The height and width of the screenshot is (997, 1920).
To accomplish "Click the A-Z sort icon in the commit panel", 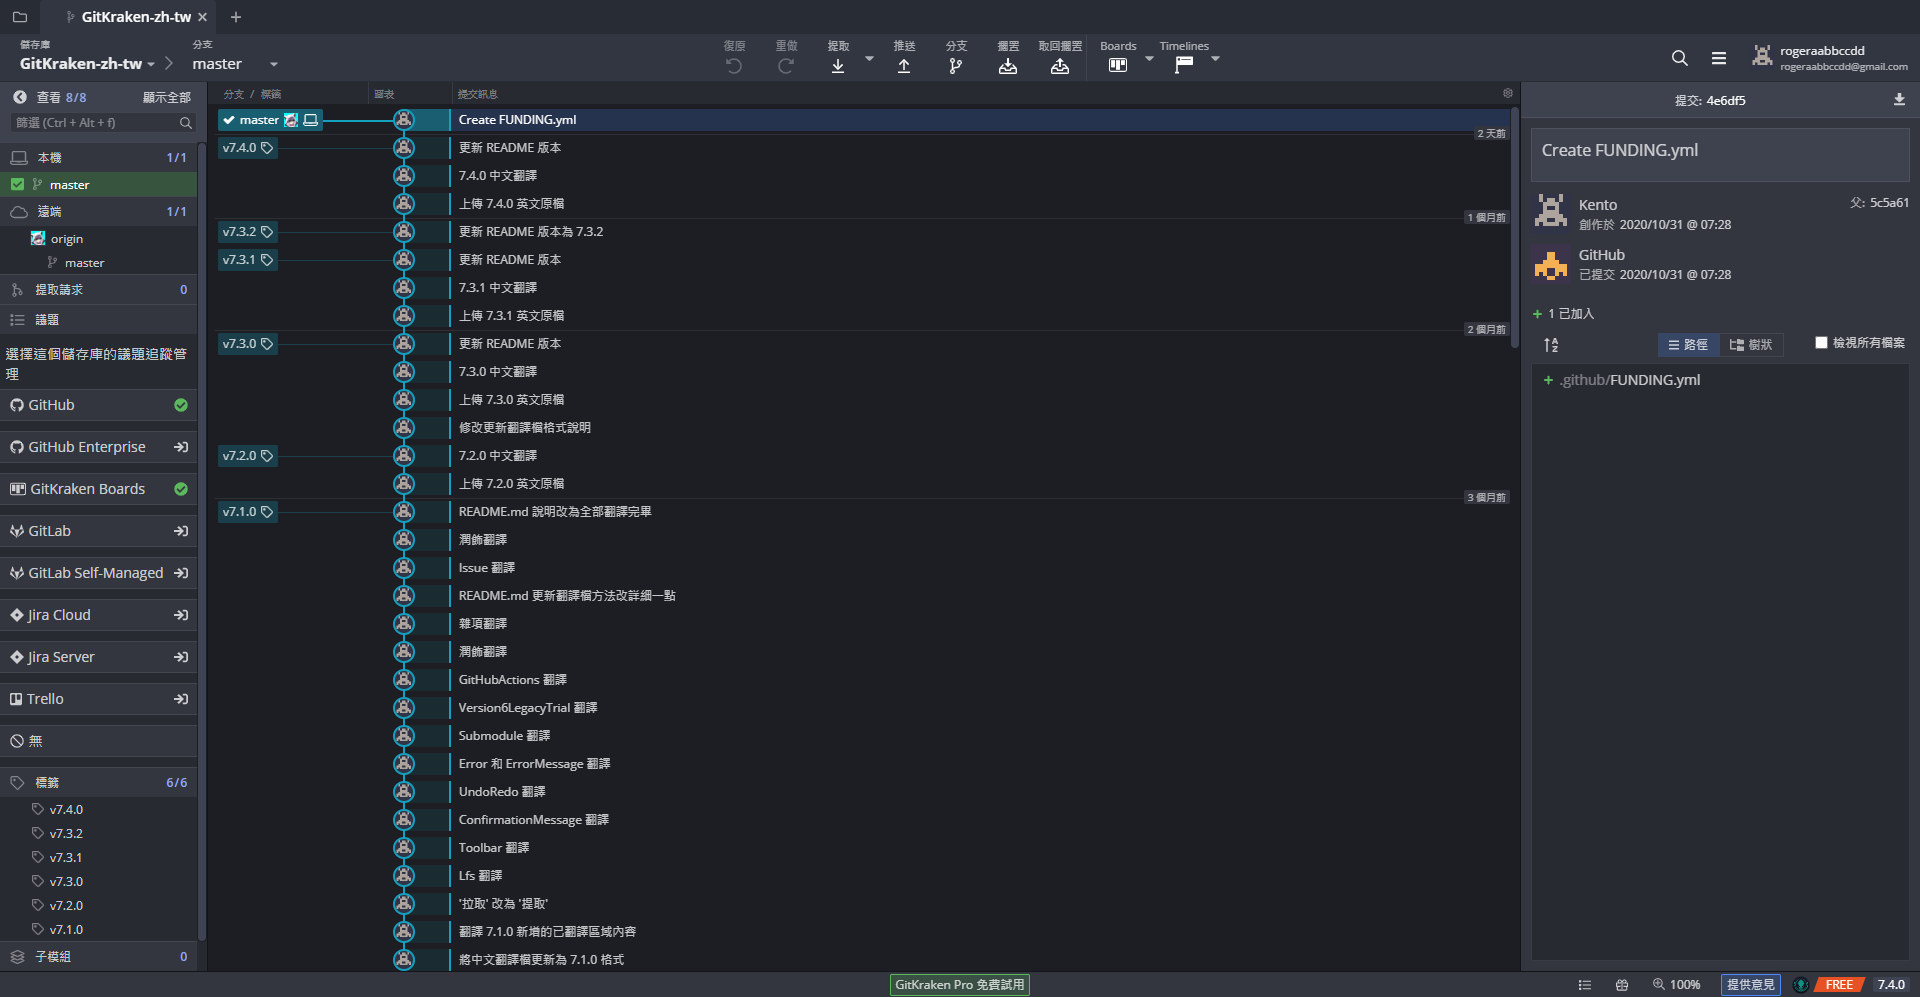I will [x=1551, y=345].
